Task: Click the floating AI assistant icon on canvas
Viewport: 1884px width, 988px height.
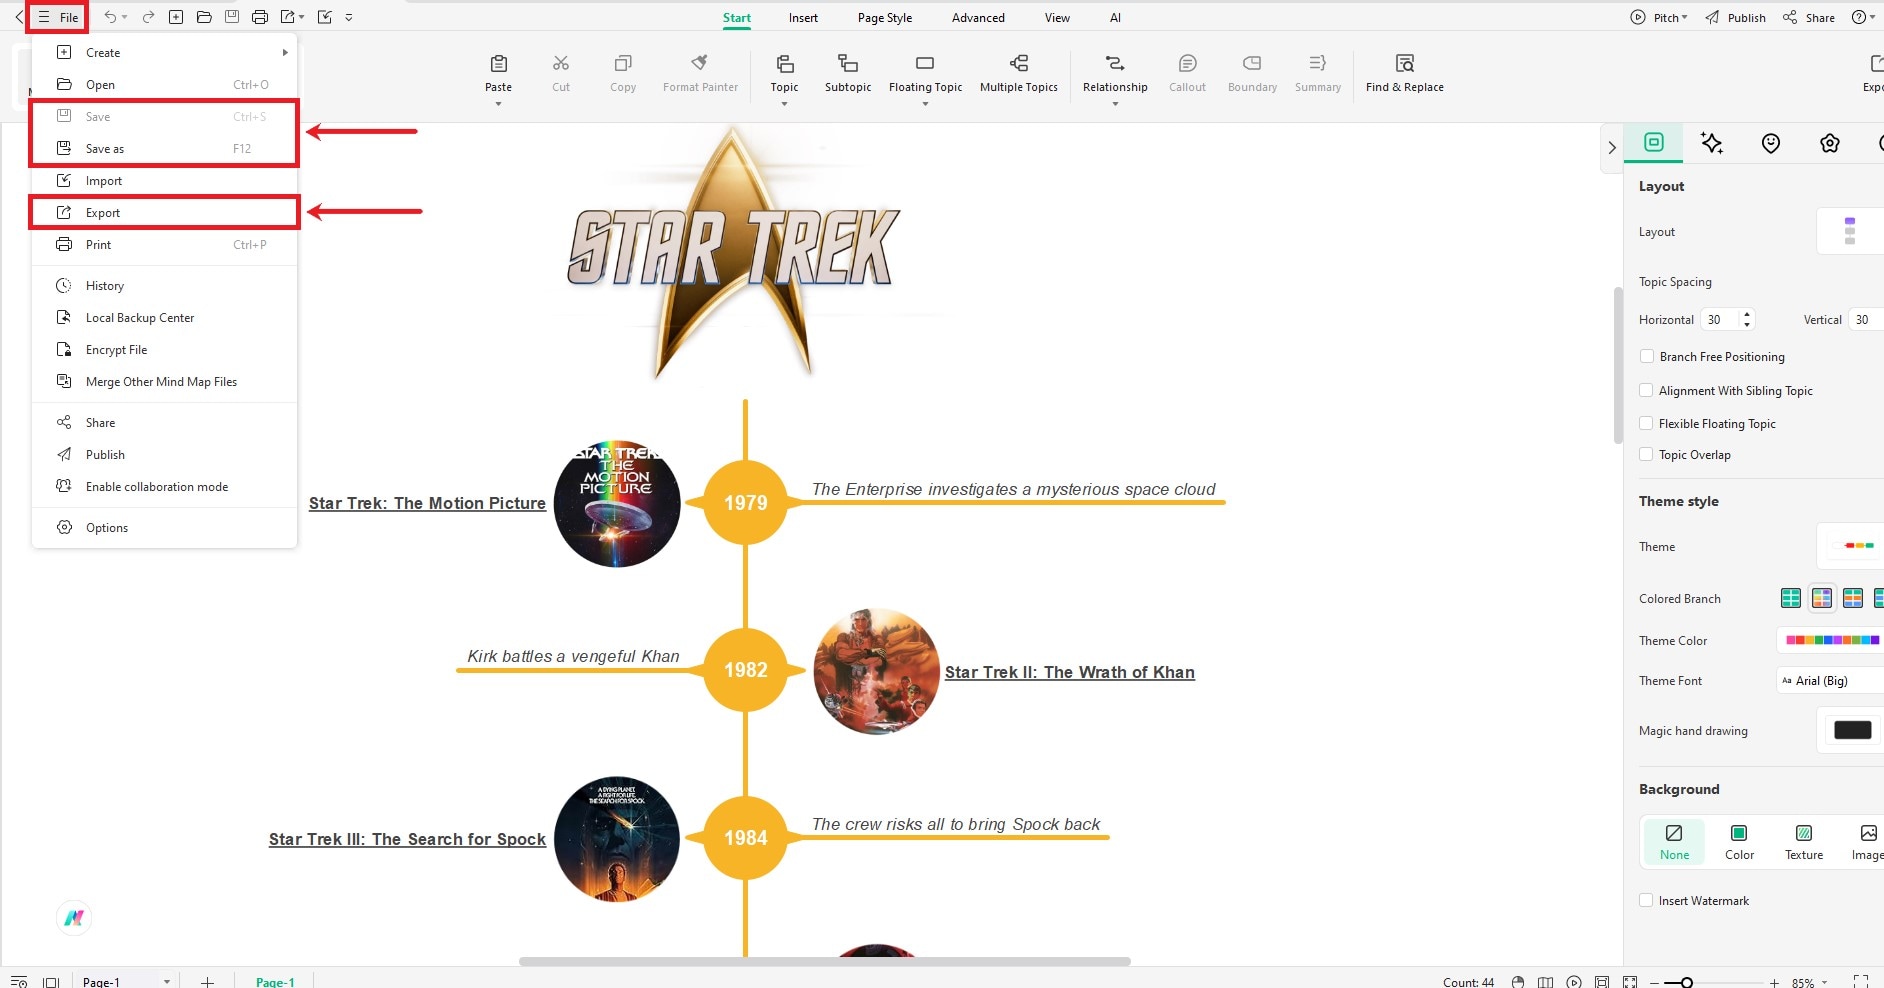Action: pyautogui.click(x=74, y=917)
